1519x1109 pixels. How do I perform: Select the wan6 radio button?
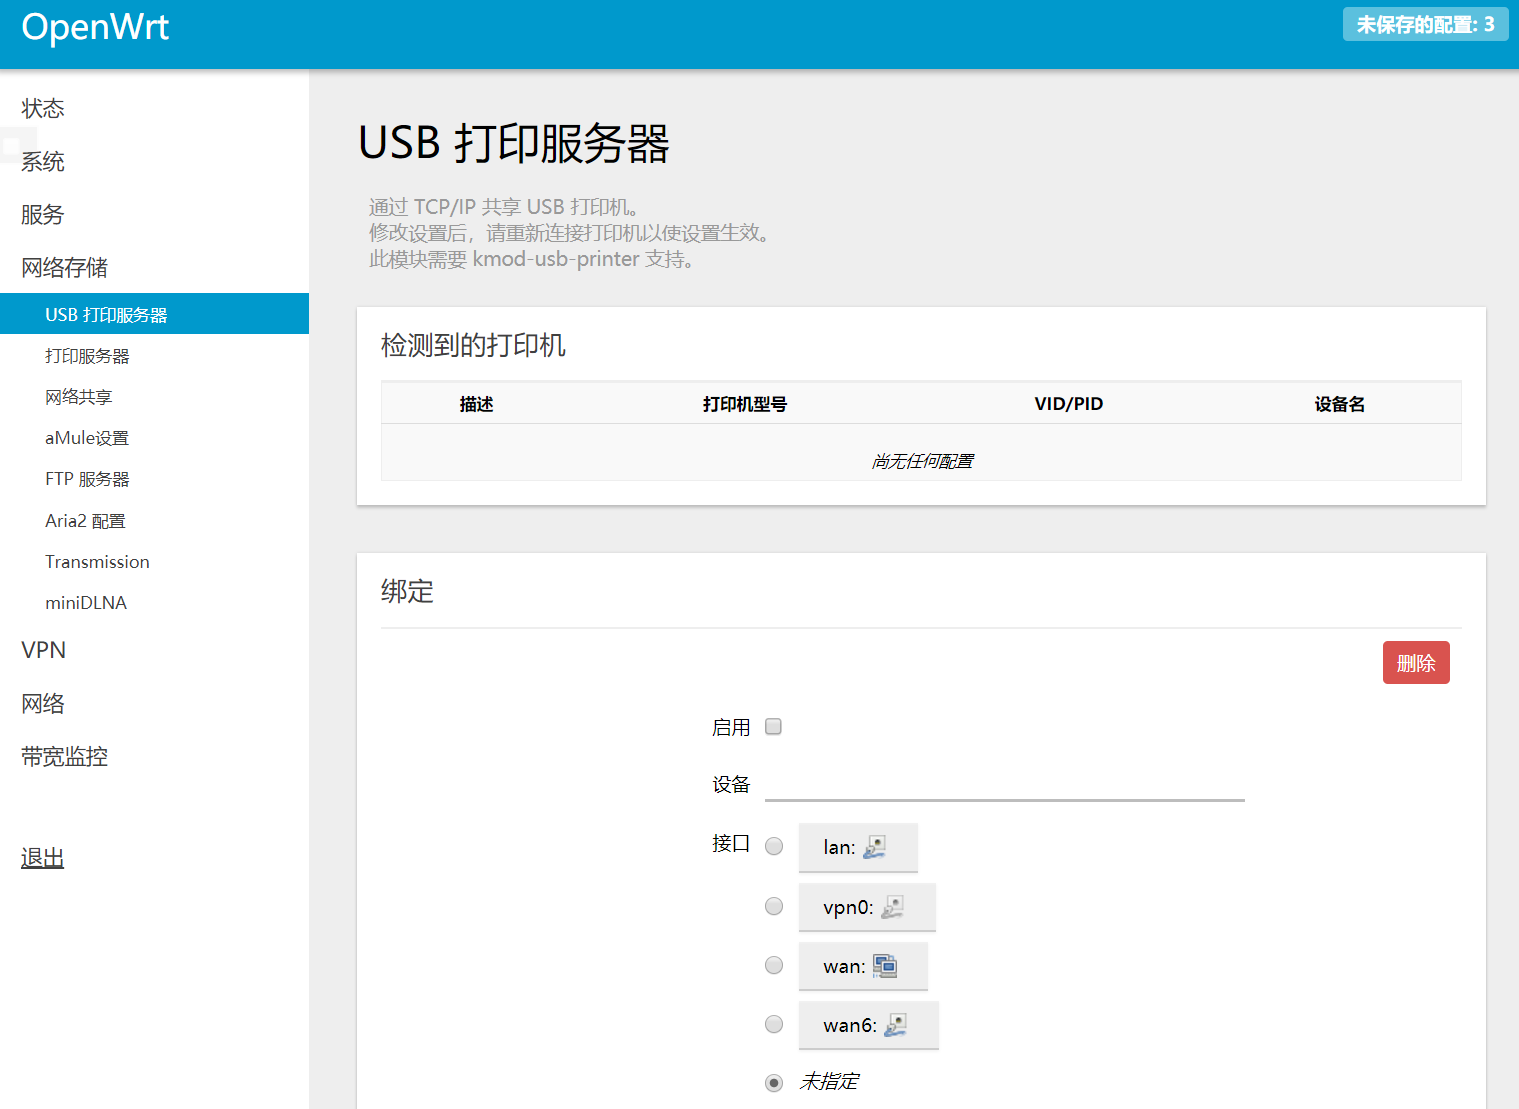774,1024
